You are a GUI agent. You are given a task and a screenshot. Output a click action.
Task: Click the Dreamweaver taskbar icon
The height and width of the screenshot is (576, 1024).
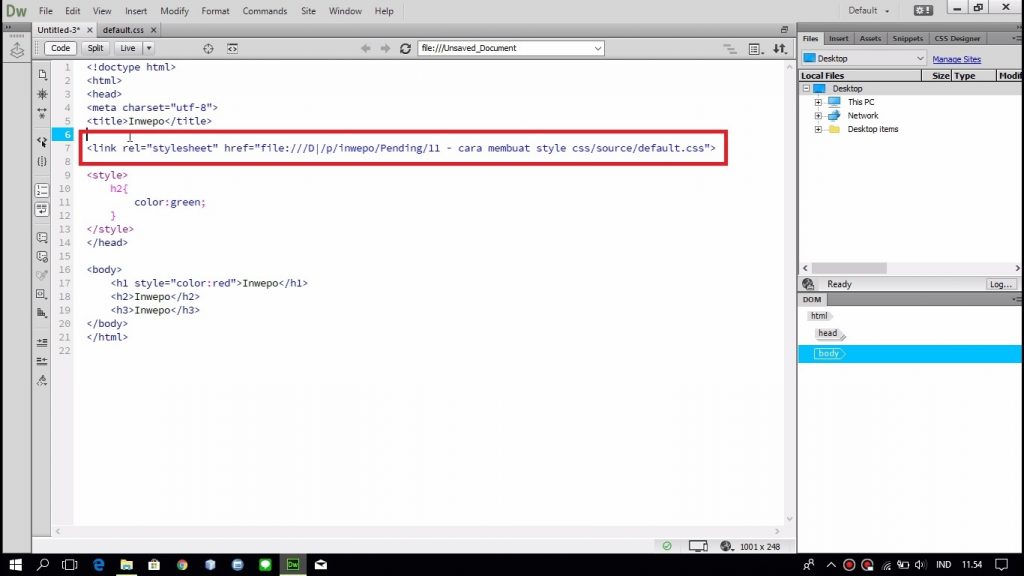point(293,564)
